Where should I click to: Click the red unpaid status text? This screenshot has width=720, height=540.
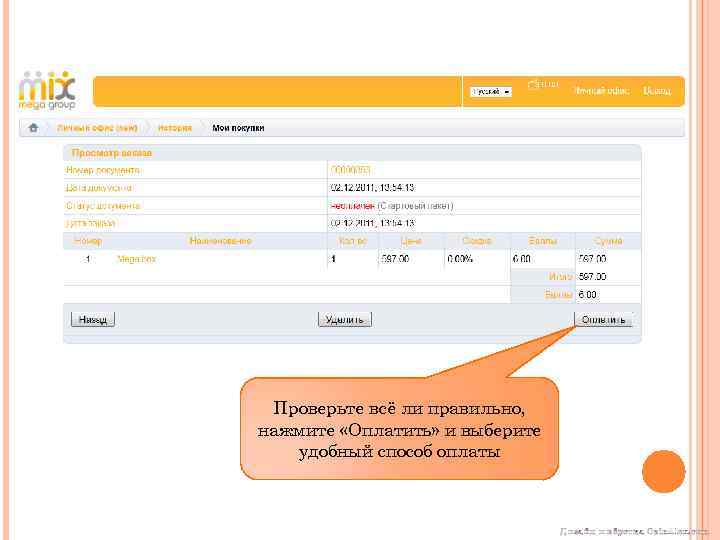[353, 206]
